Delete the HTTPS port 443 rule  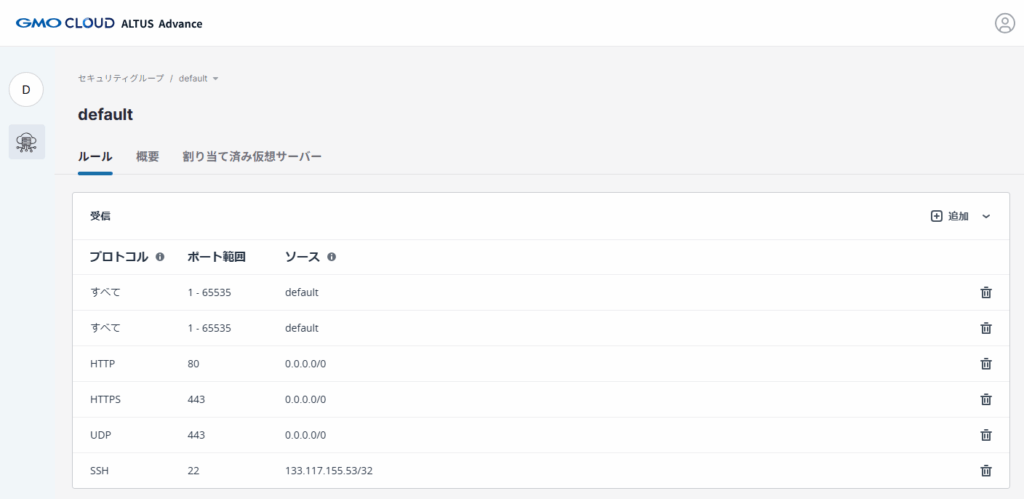click(985, 399)
